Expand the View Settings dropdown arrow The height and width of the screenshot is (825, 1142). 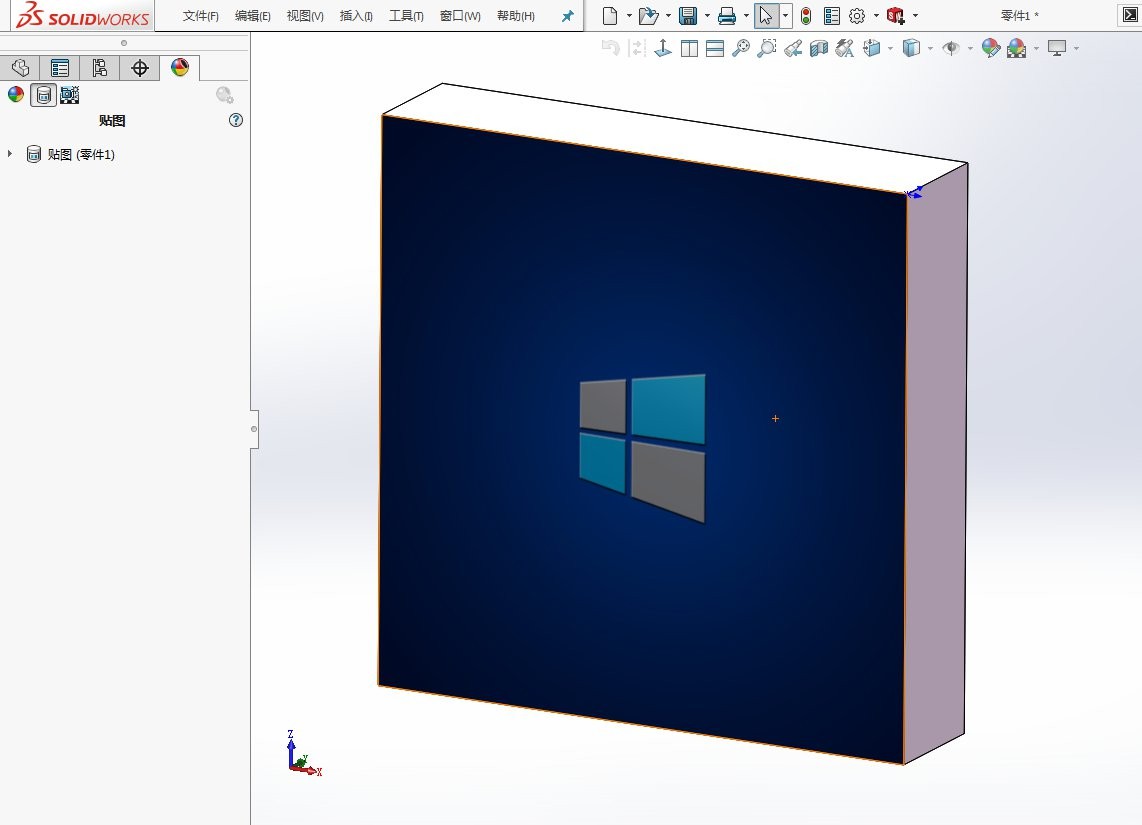[1076, 49]
